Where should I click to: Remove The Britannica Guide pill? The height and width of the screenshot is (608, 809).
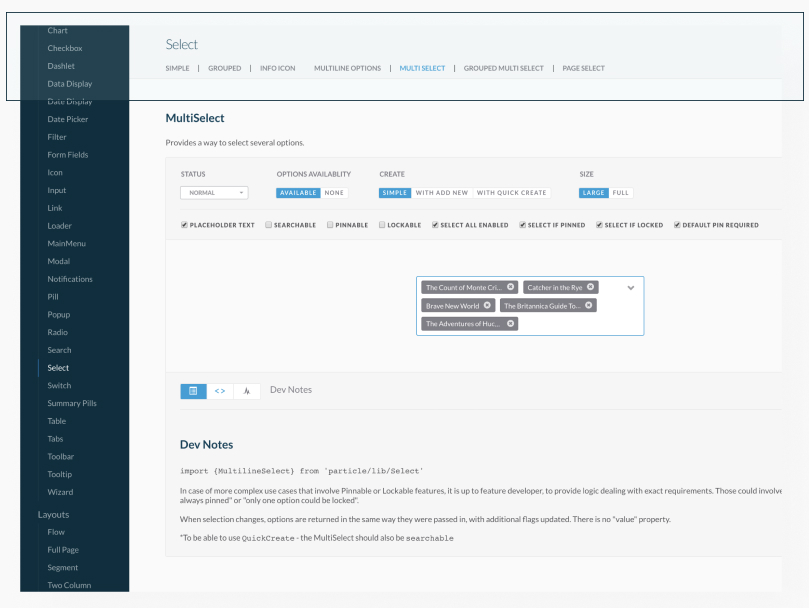click(x=589, y=305)
